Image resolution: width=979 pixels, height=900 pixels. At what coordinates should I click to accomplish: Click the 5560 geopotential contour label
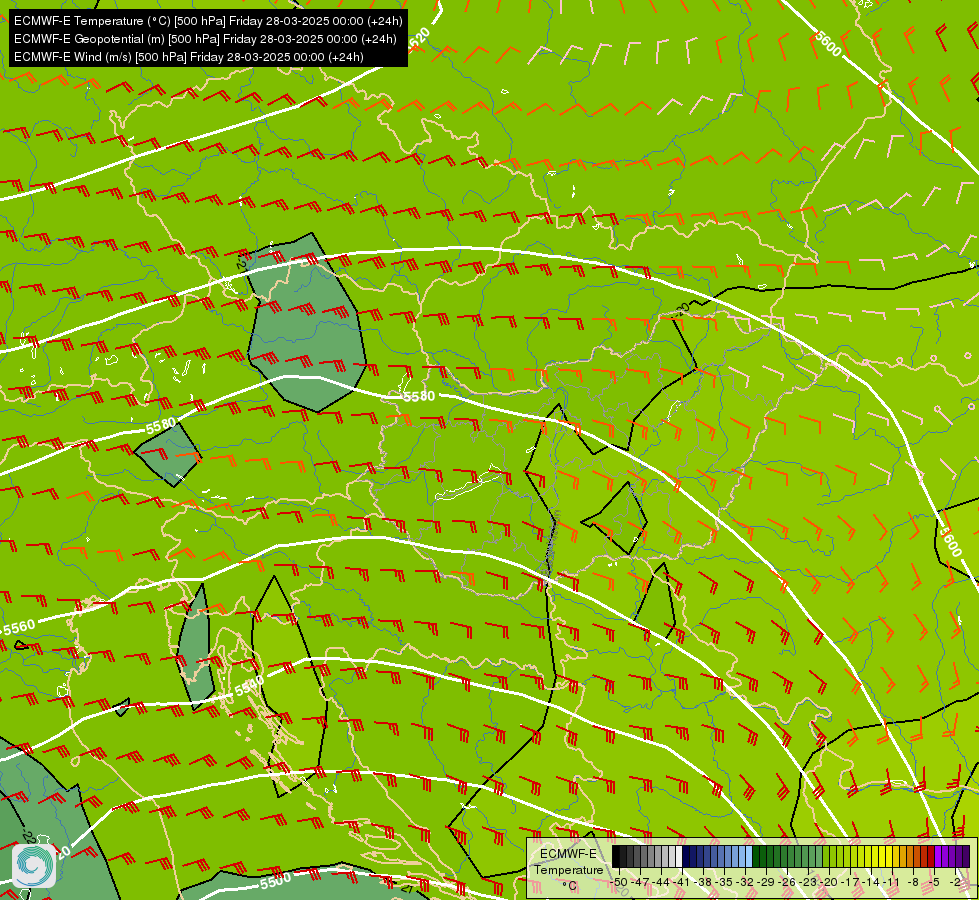pos(19,628)
